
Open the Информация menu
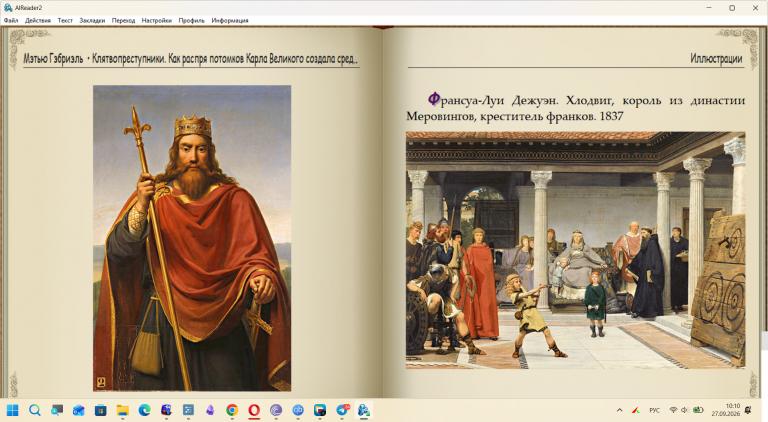pyautogui.click(x=230, y=21)
